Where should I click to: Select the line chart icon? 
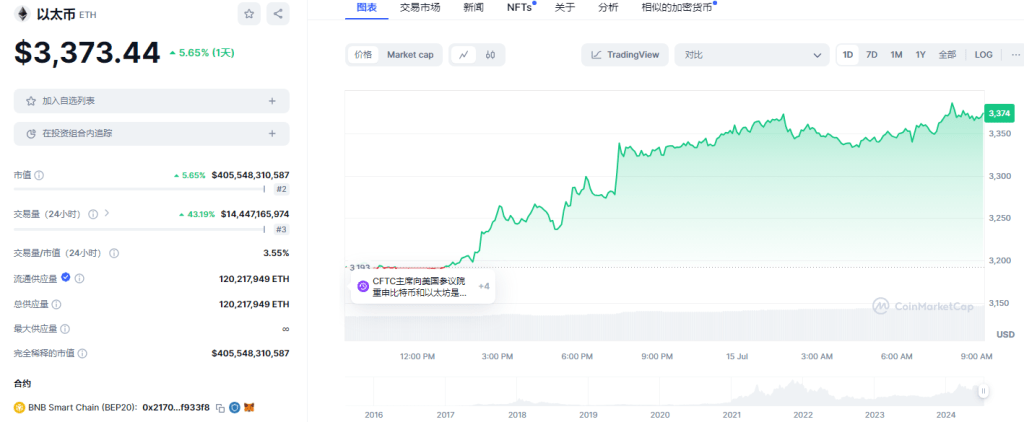463,55
